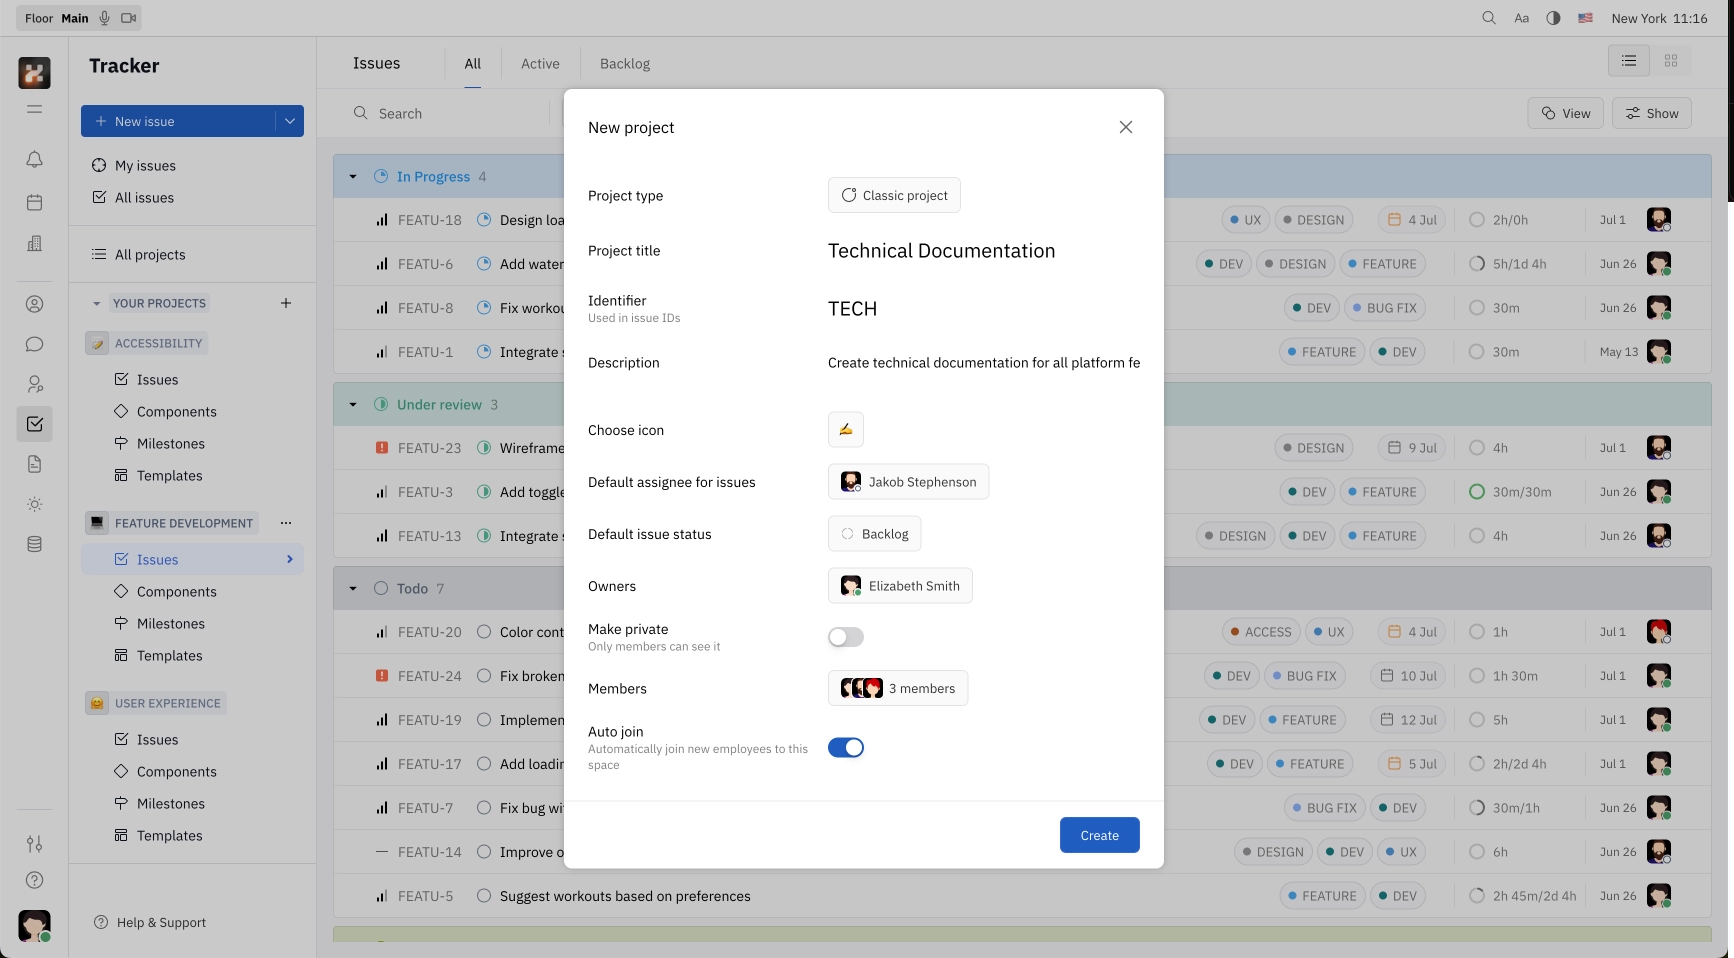Open the chat messages icon
The height and width of the screenshot is (958, 1734).
point(34,344)
